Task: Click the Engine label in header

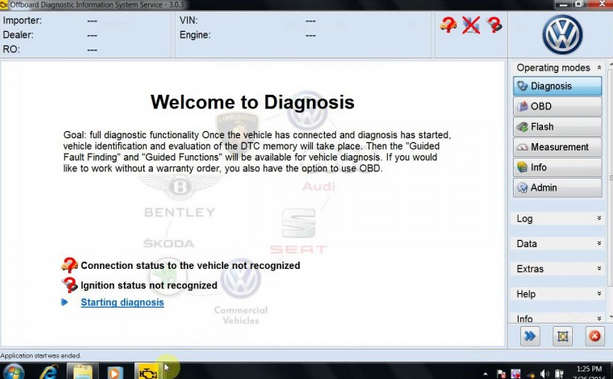Action: (195, 35)
